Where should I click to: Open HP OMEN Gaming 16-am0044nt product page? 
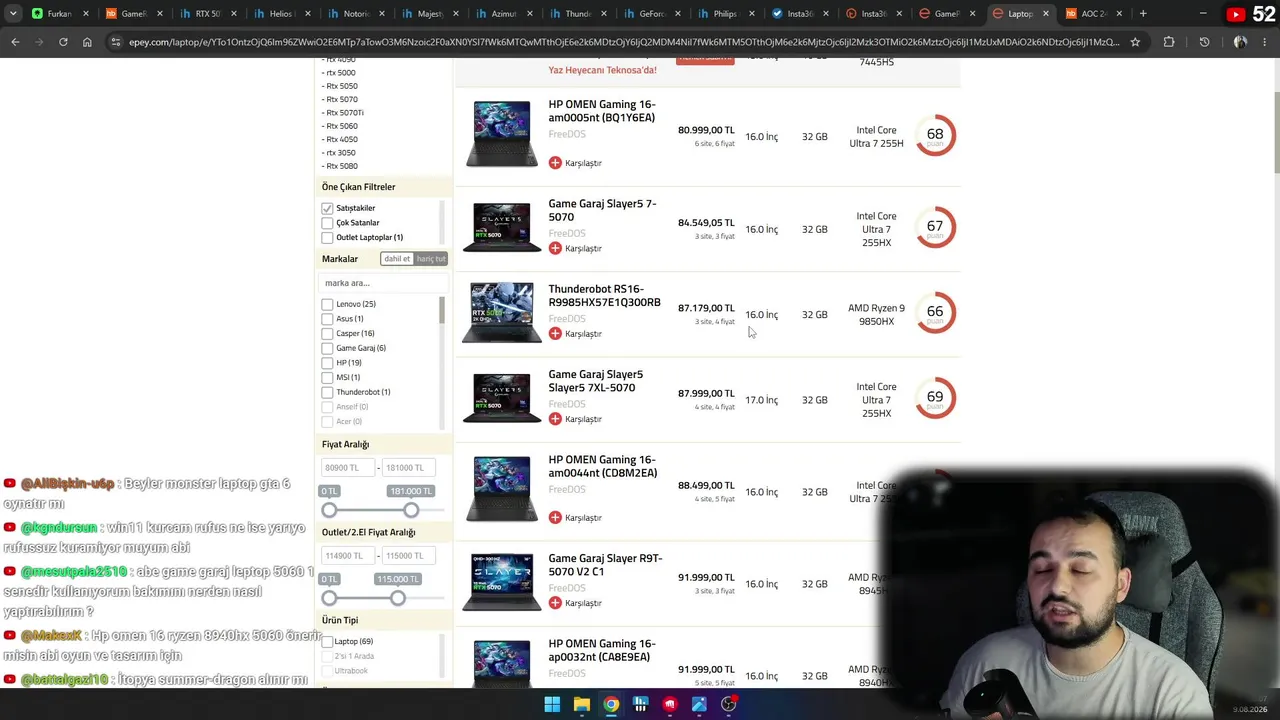click(603, 467)
